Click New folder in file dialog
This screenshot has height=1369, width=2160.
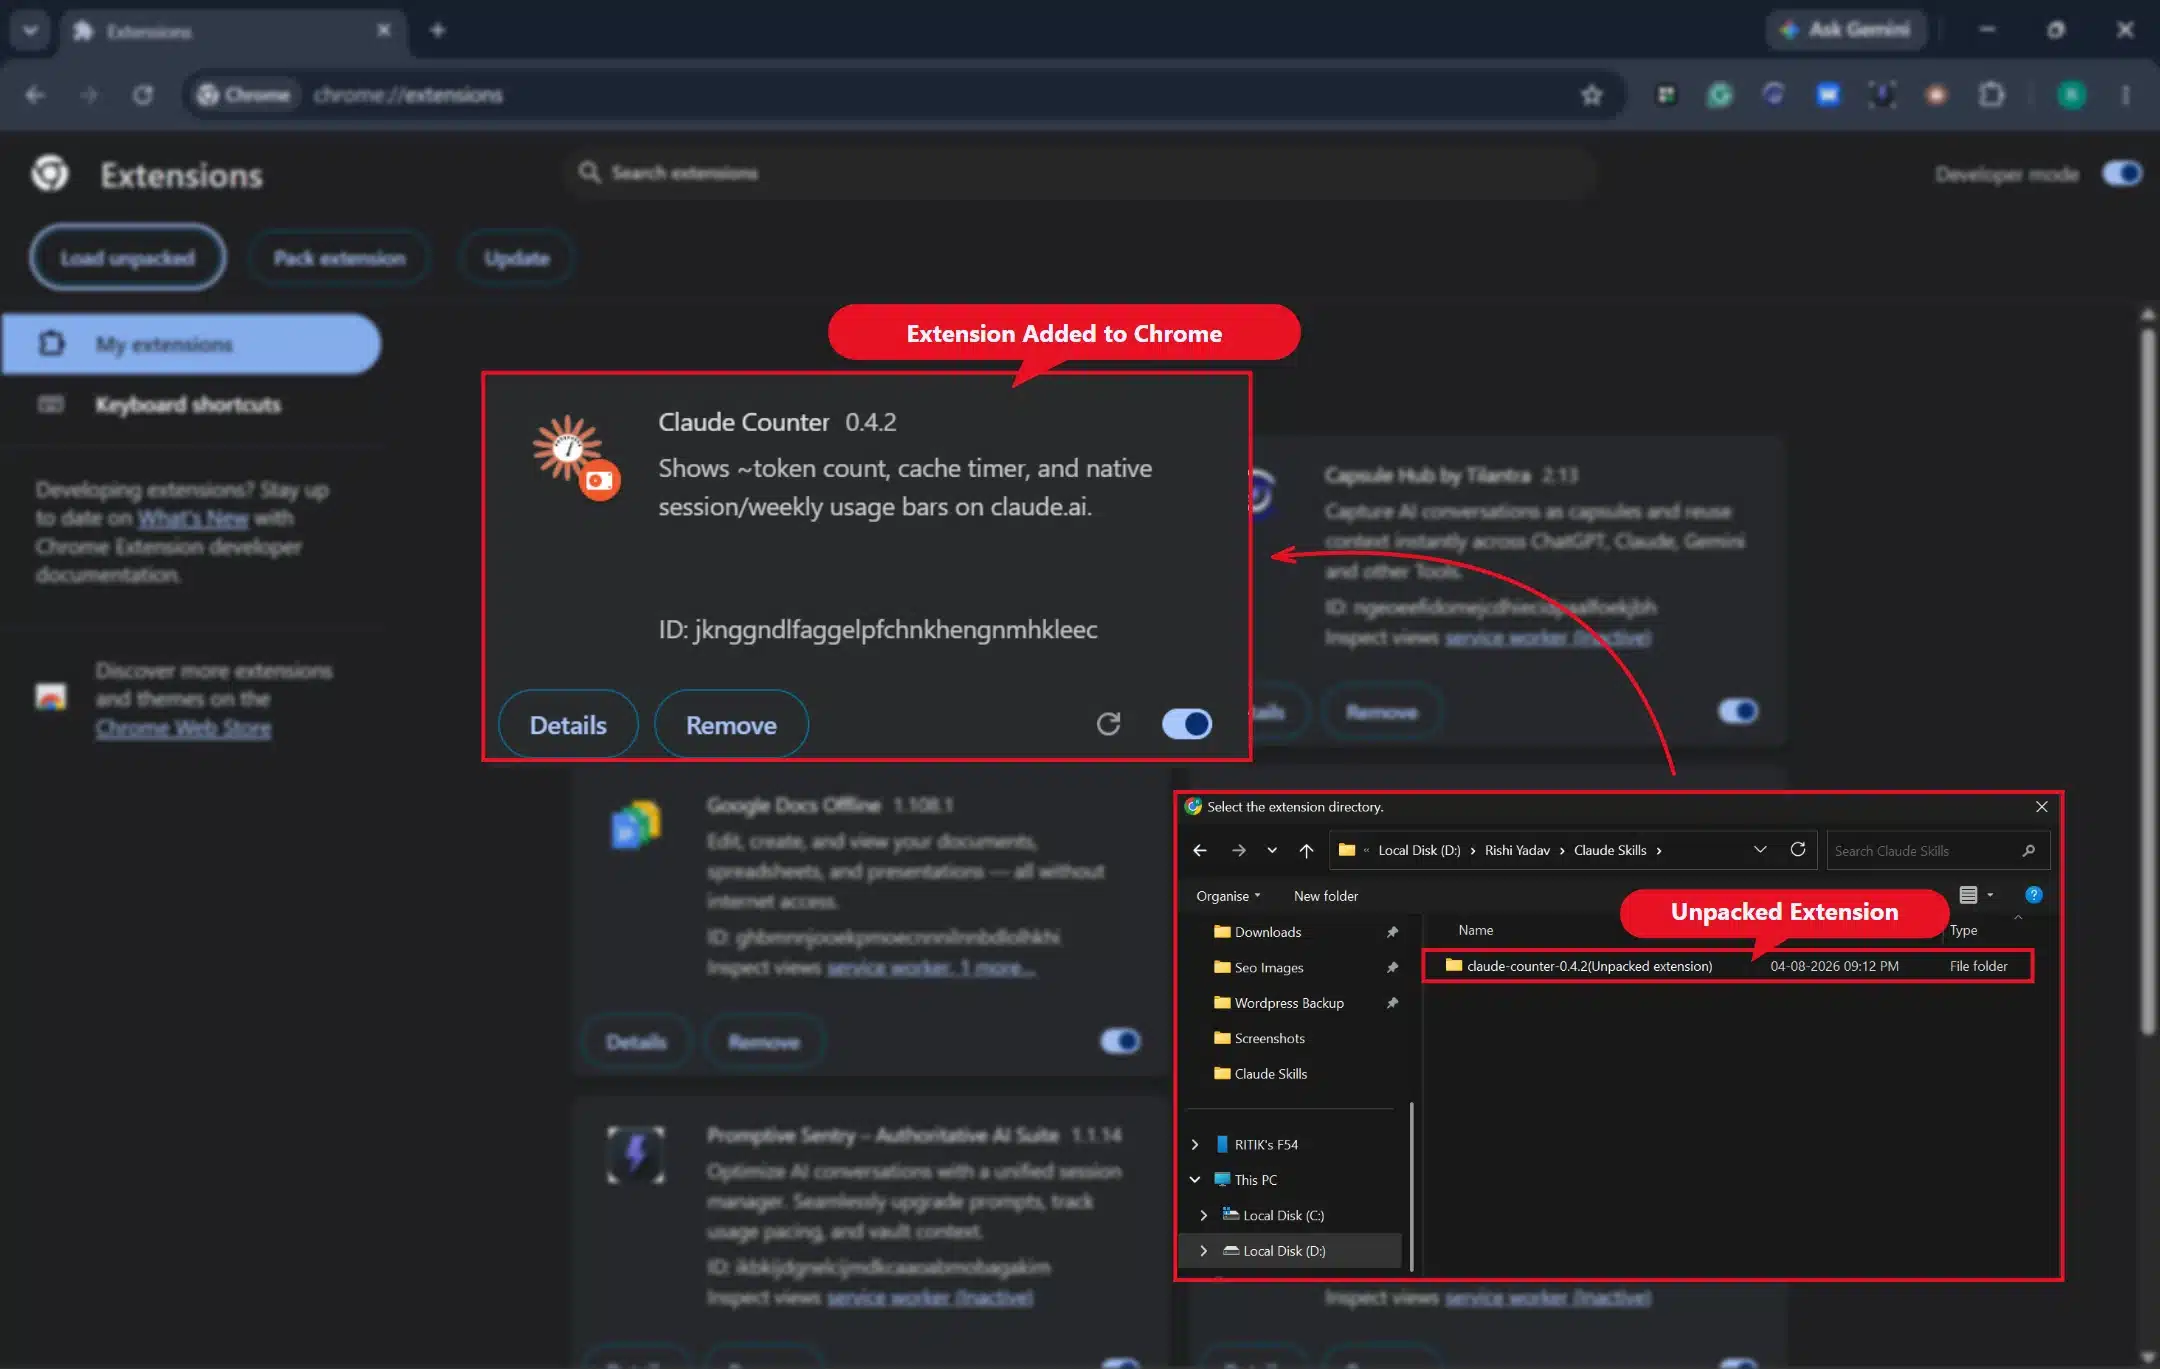tap(1325, 896)
